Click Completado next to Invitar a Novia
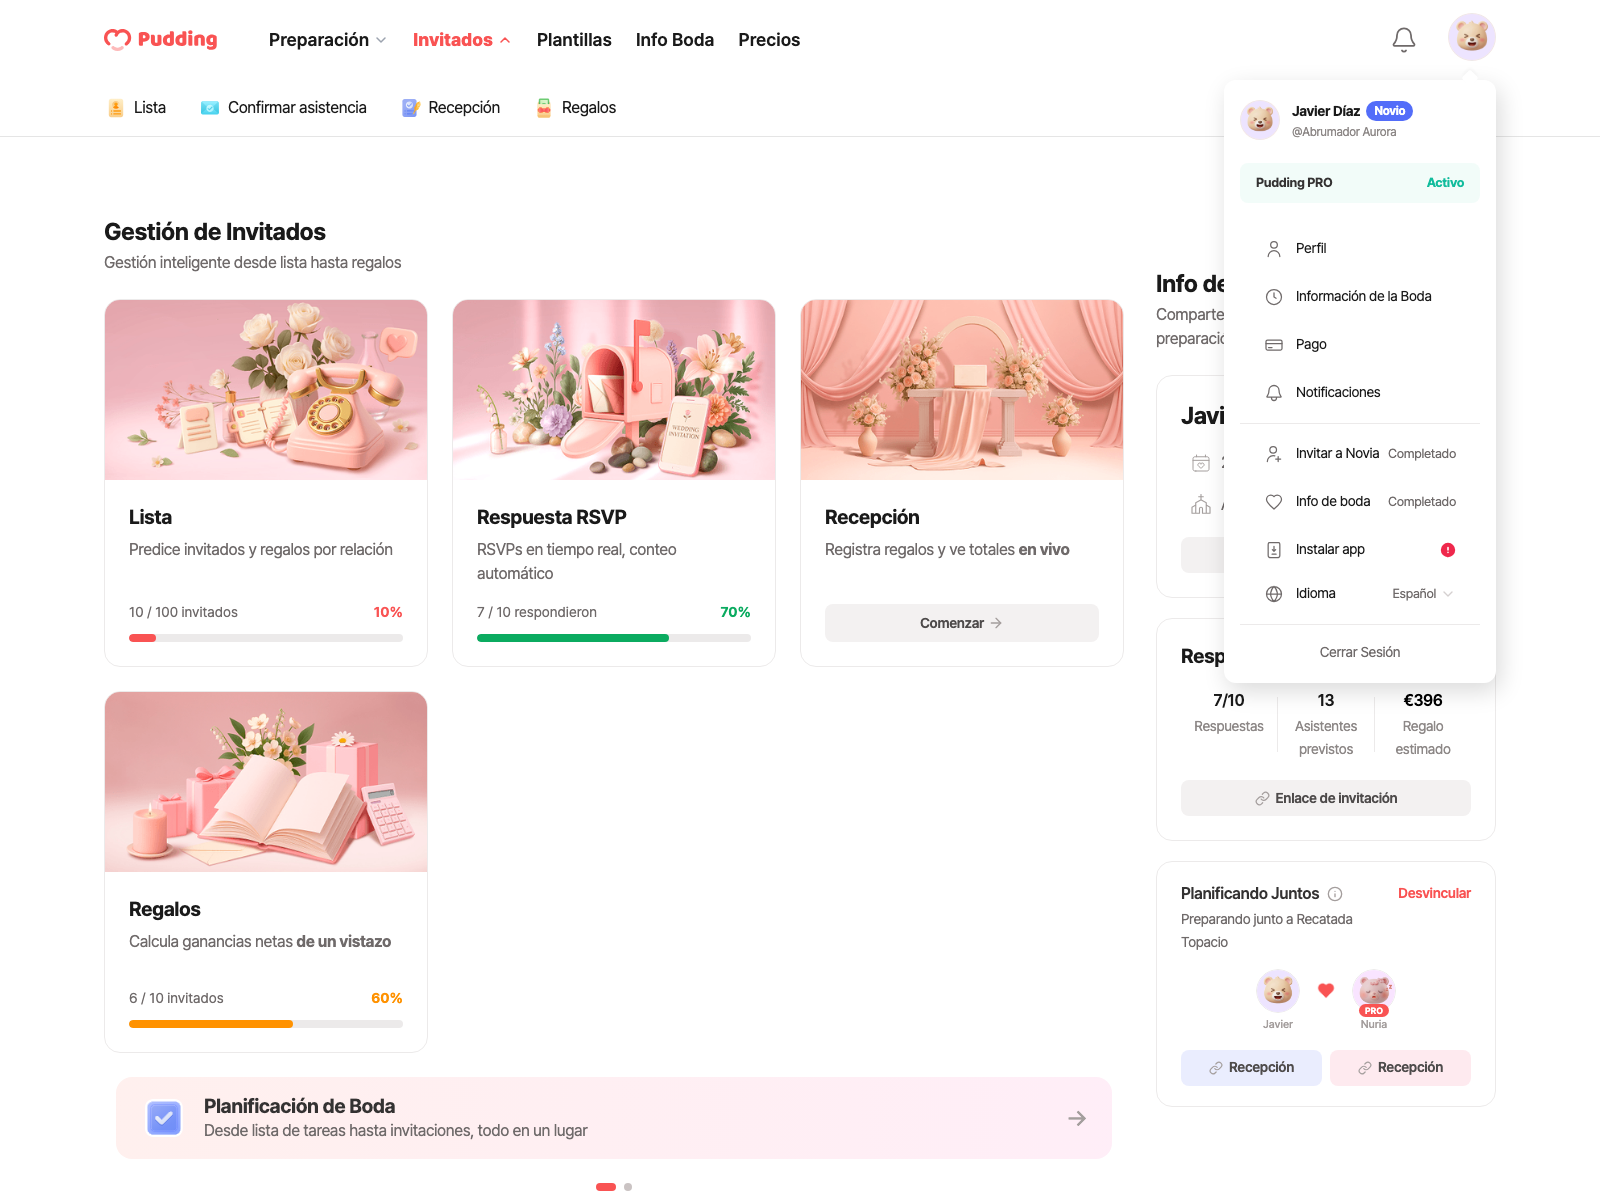The width and height of the screenshot is (1600, 1200). coord(1422,454)
